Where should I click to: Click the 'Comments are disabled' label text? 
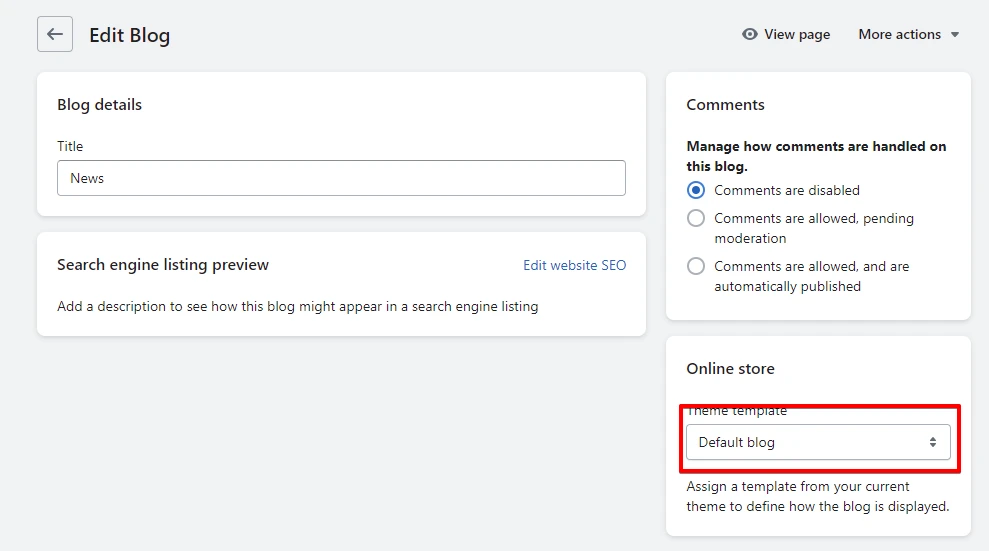[x=787, y=190]
